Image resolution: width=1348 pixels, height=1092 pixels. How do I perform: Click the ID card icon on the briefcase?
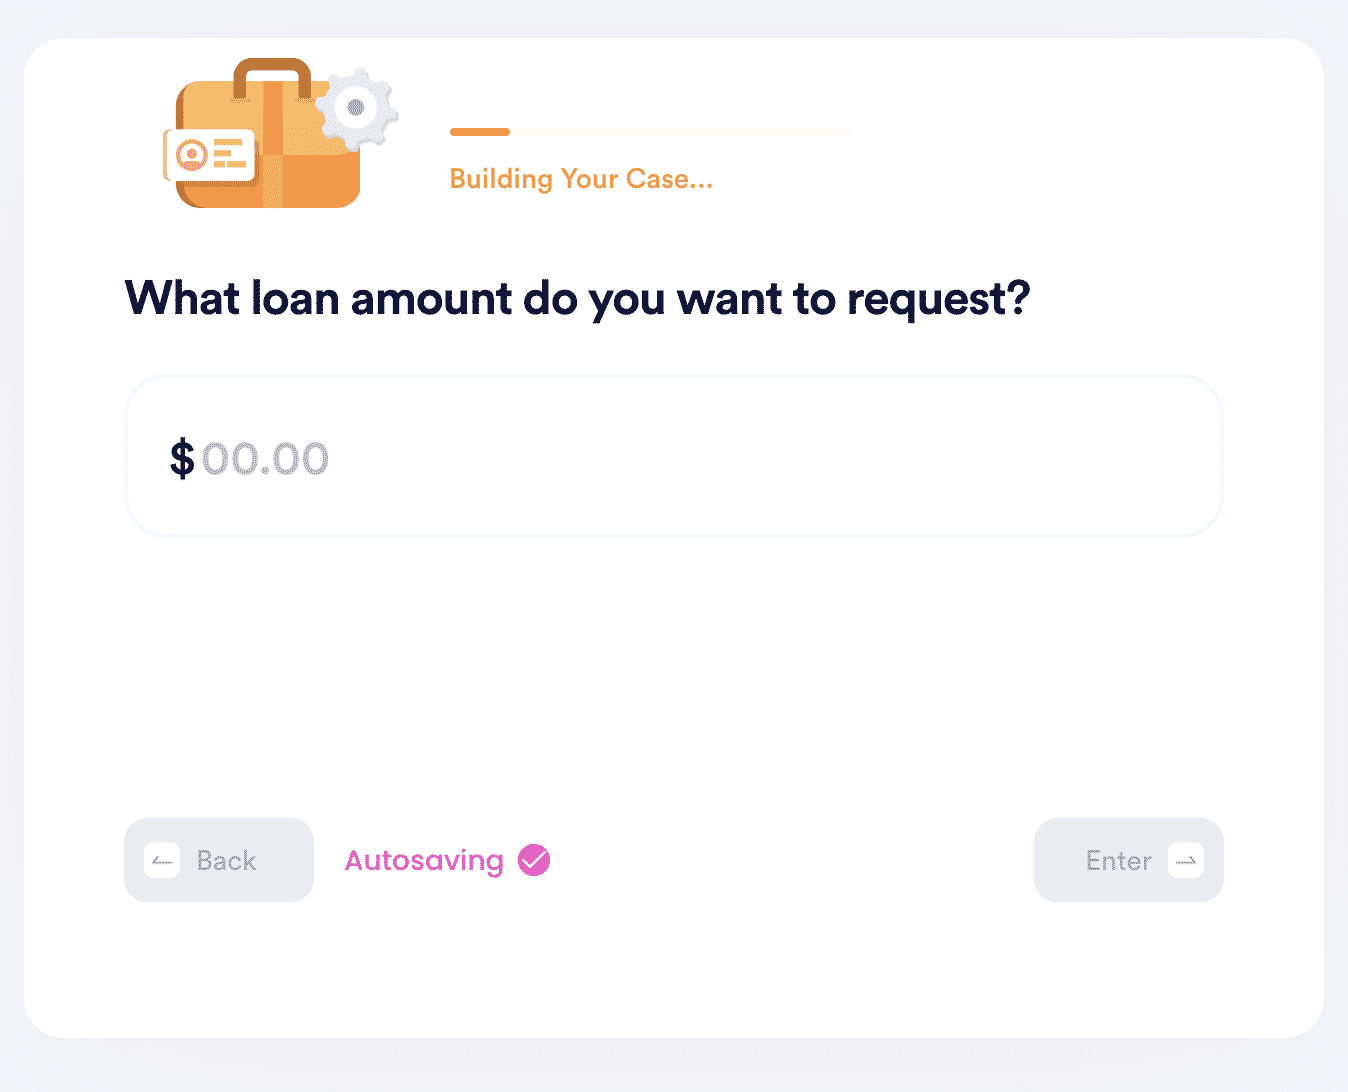tap(209, 155)
